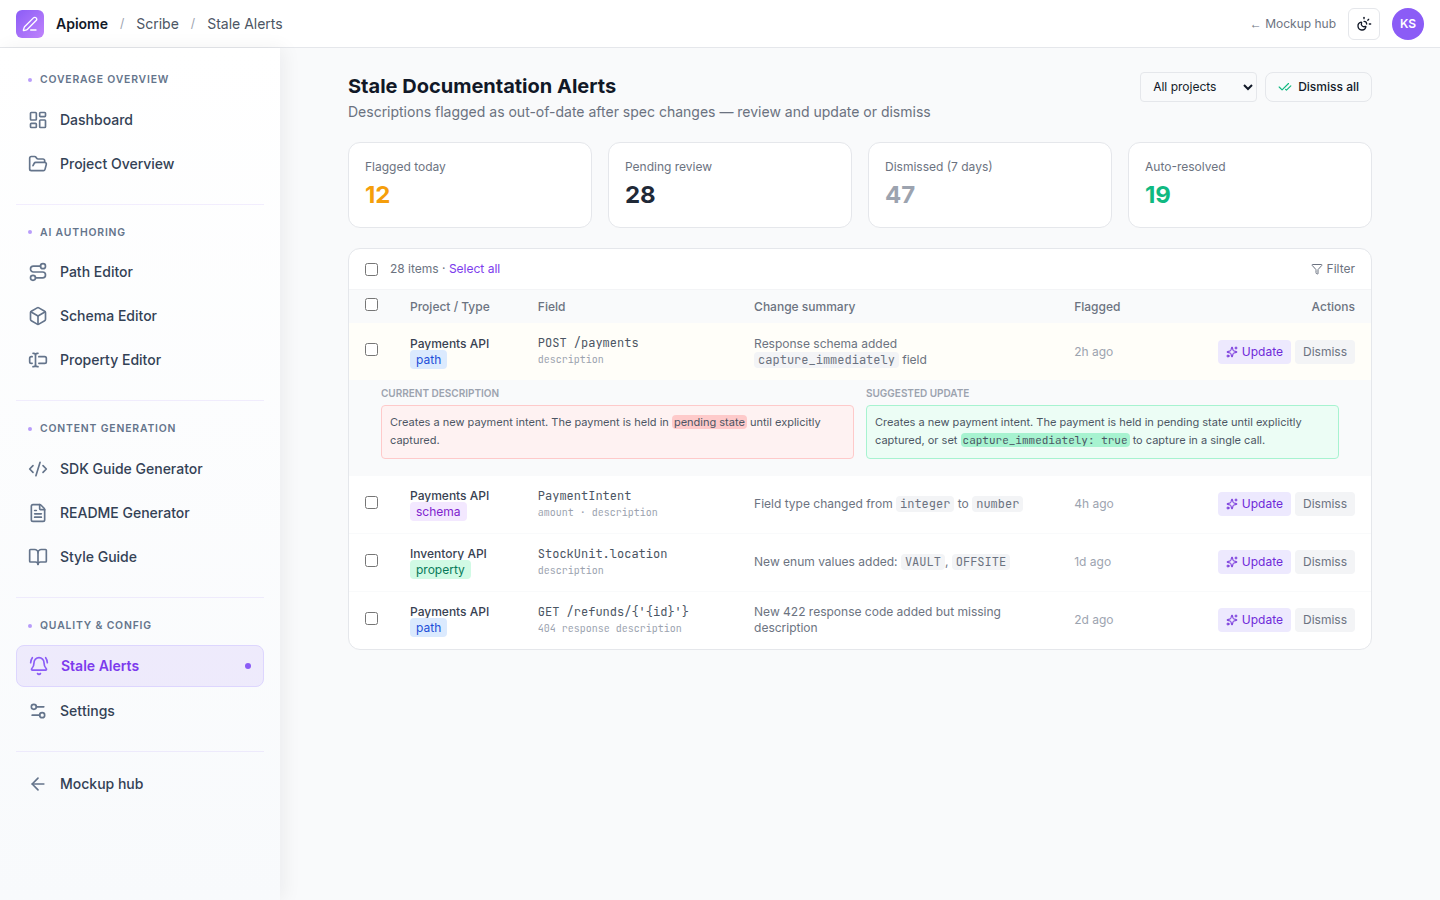This screenshot has height=900, width=1440.
Task: Click the Scribe breadcrumb
Action: pos(157,24)
